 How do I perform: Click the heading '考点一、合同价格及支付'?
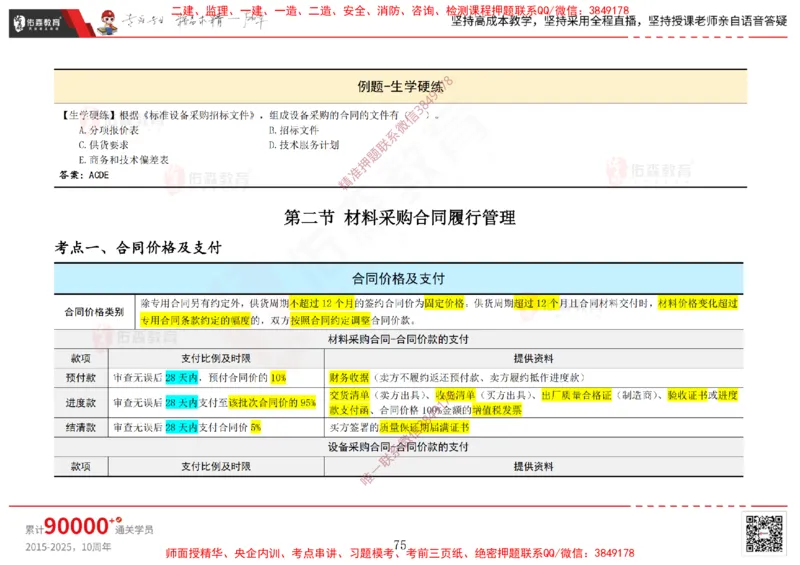click(x=138, y=248)
